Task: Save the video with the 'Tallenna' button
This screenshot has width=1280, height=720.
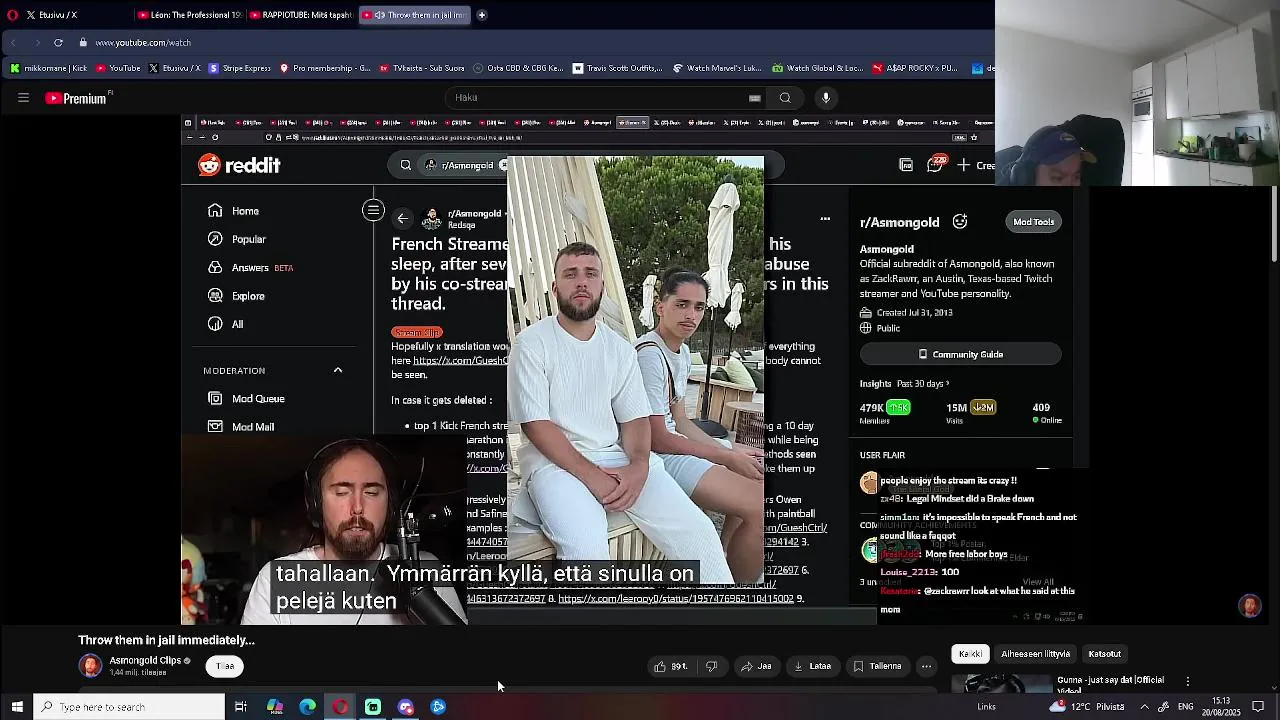Action: click(x=878, y=666)
